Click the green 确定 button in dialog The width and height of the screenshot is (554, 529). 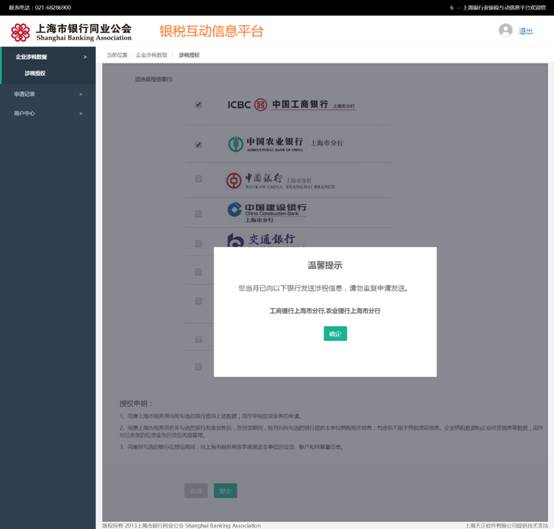coord(335,334)
